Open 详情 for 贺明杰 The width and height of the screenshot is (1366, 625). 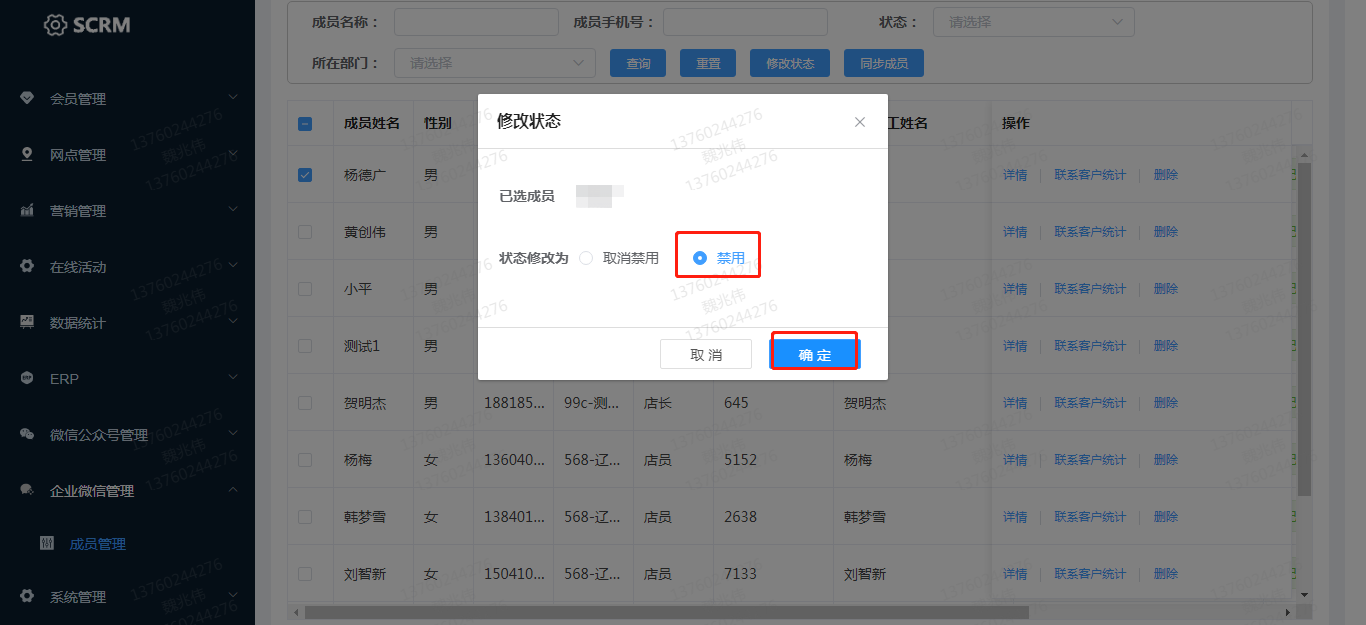pyautogui.click(x=1015, y=403)
